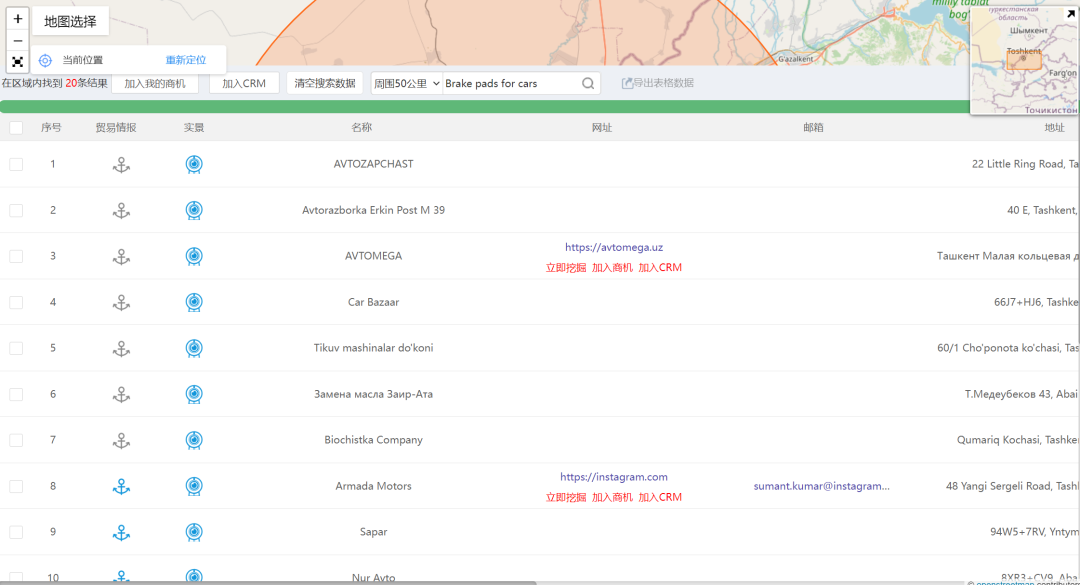This screenshot has height=585, width=1080.
Task: Open street view for Armada Motors
Action: point(194,486)
